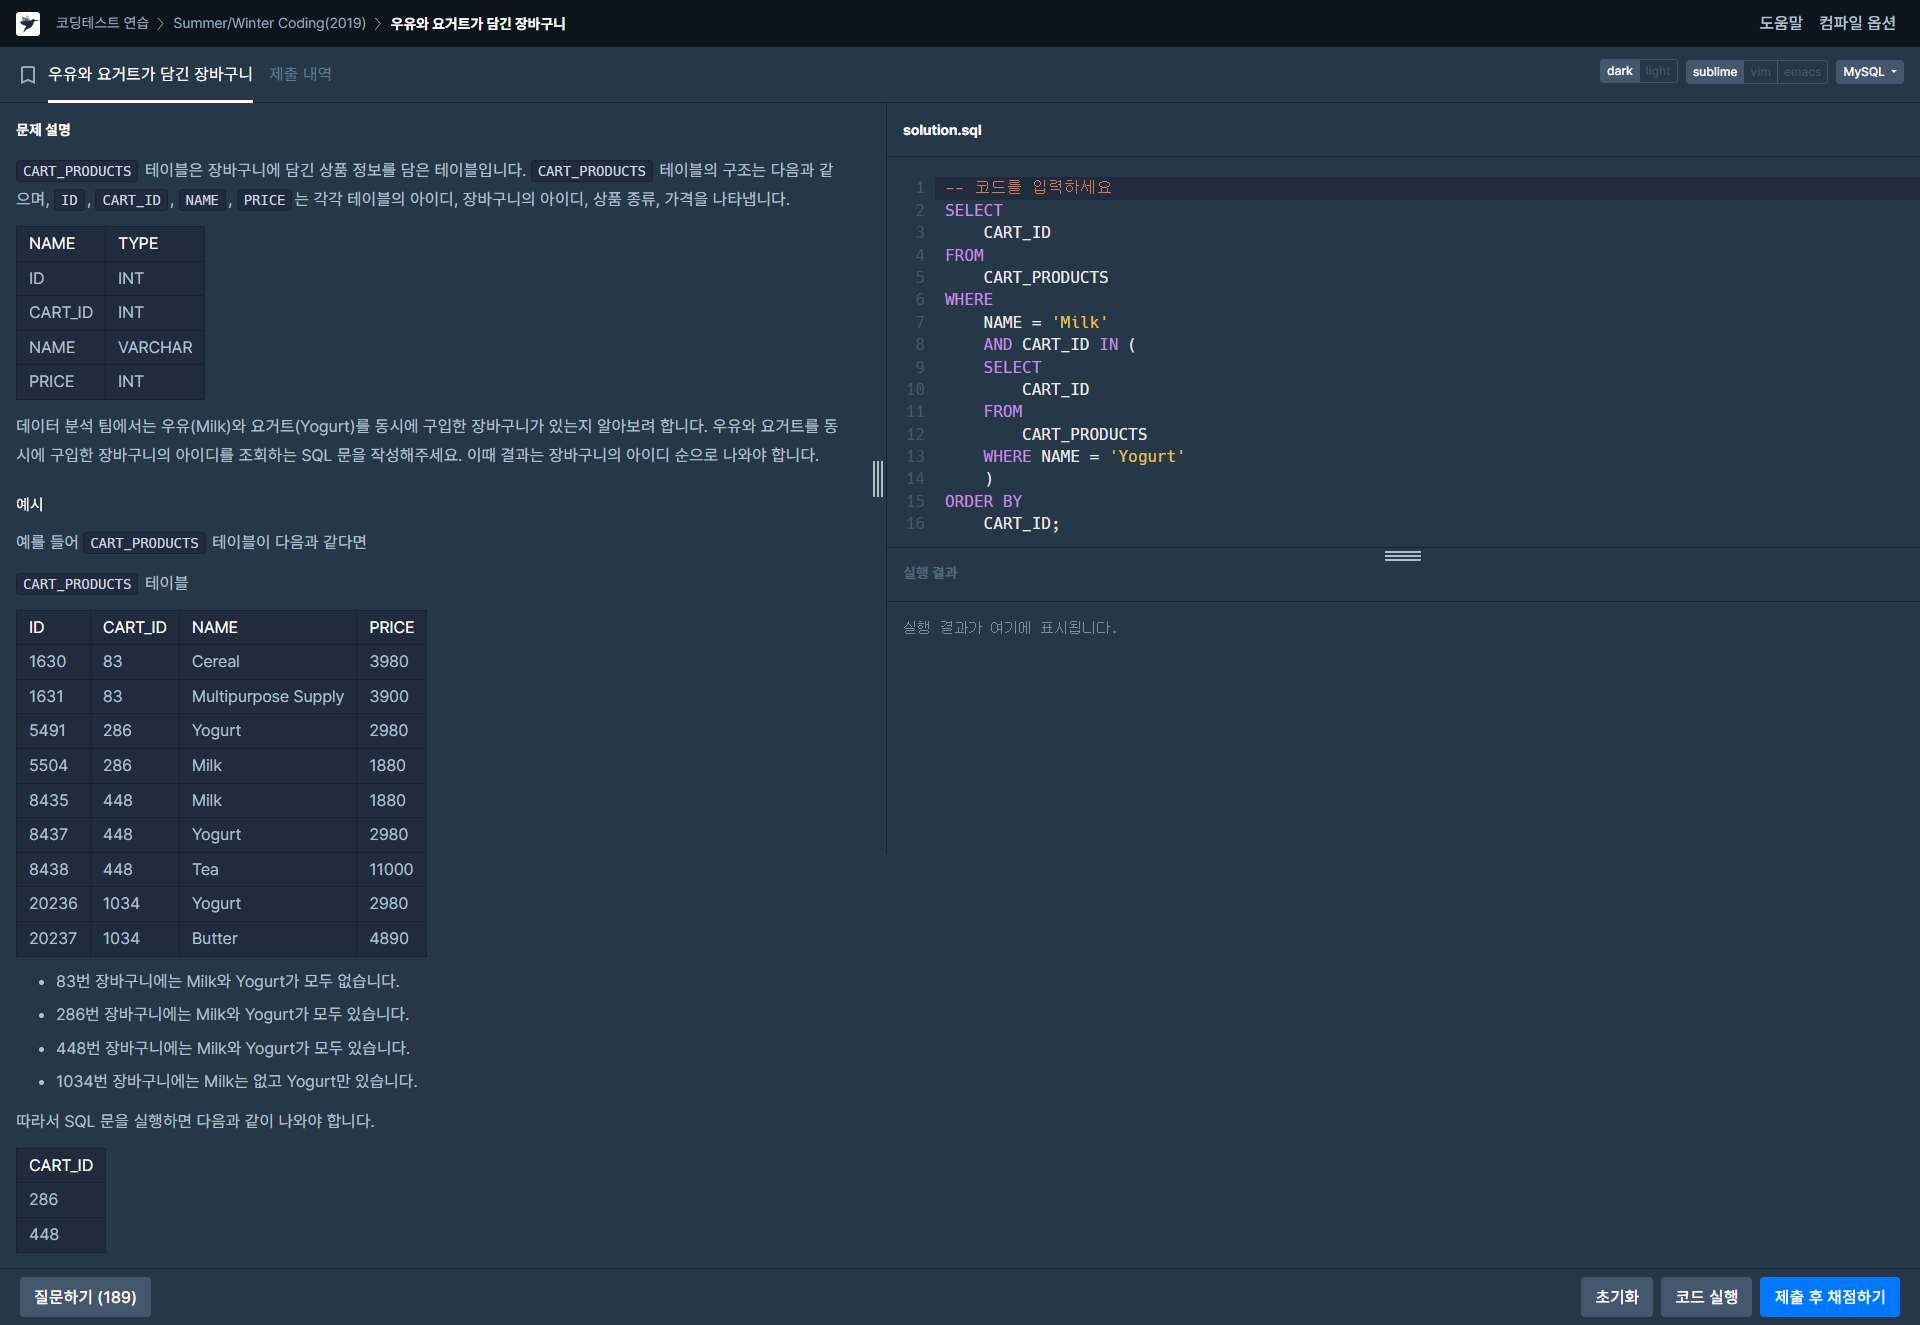Click the bookmark icon beside problem title
Image resolution: width=1920 pixels, height=1325 pixels.
tap(28, 75)
